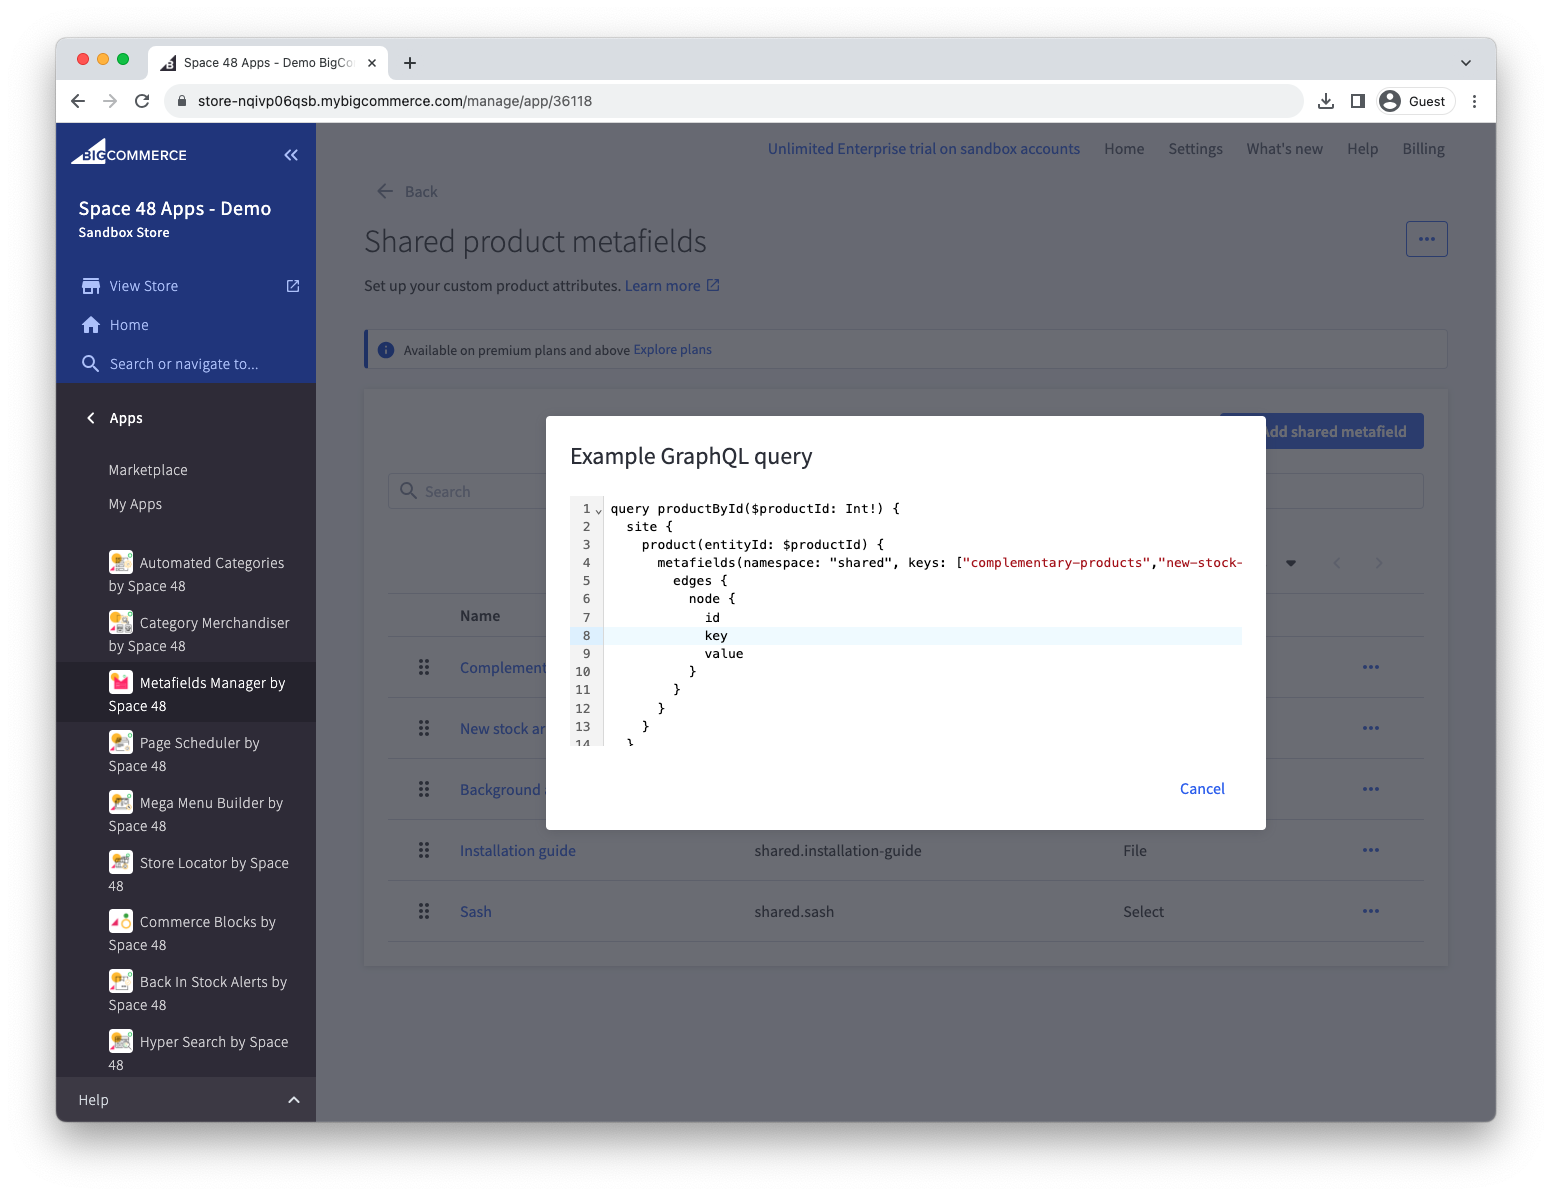The image size is (1552, 1196).
Task: Click the Back arrow link
Action: (407, 191)
